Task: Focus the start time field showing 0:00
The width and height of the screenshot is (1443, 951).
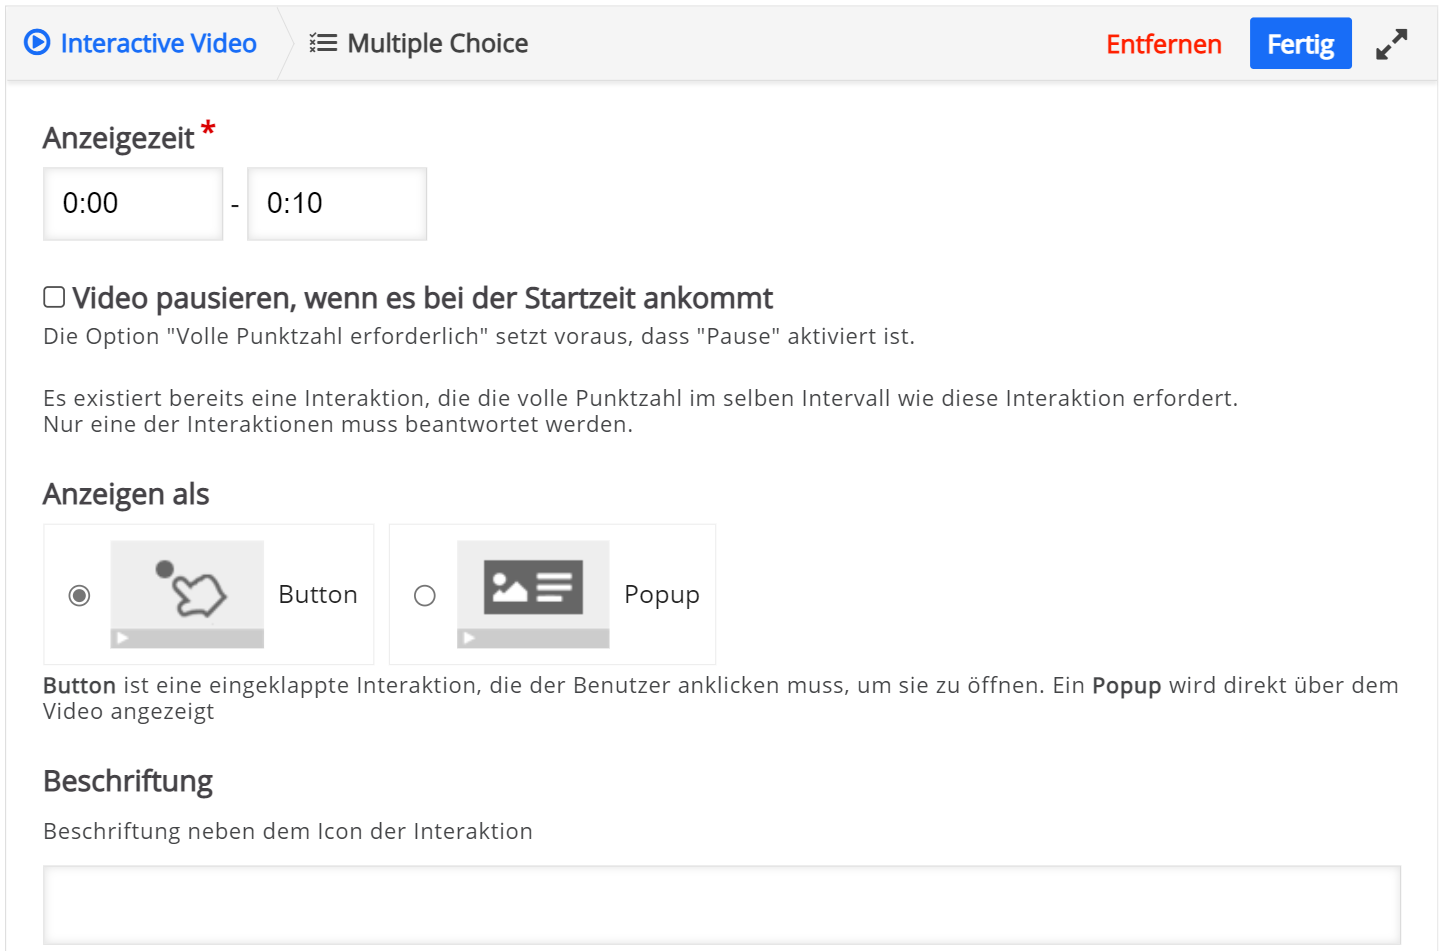Action: [133, 204]
